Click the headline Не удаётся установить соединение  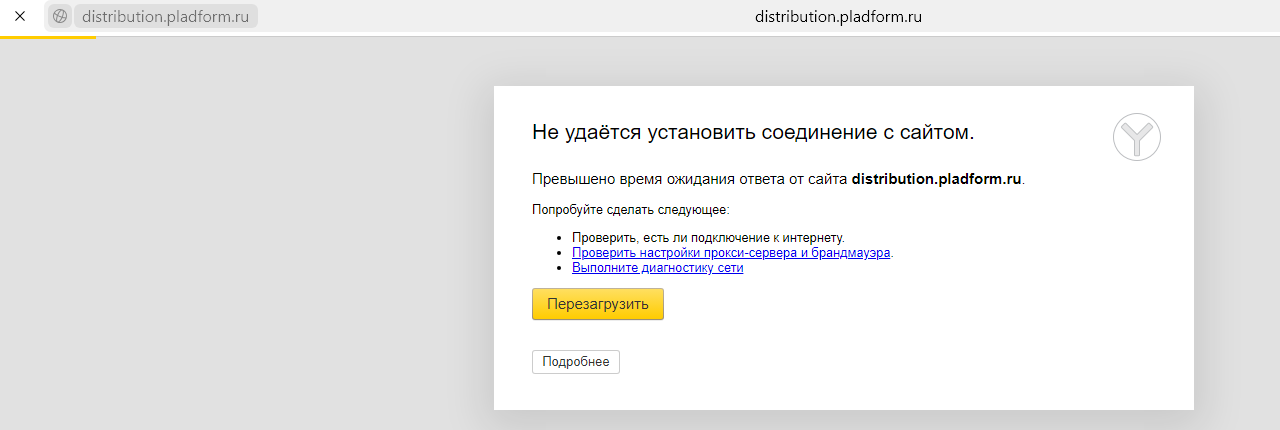pyautogui.click(x=752, y=132)
